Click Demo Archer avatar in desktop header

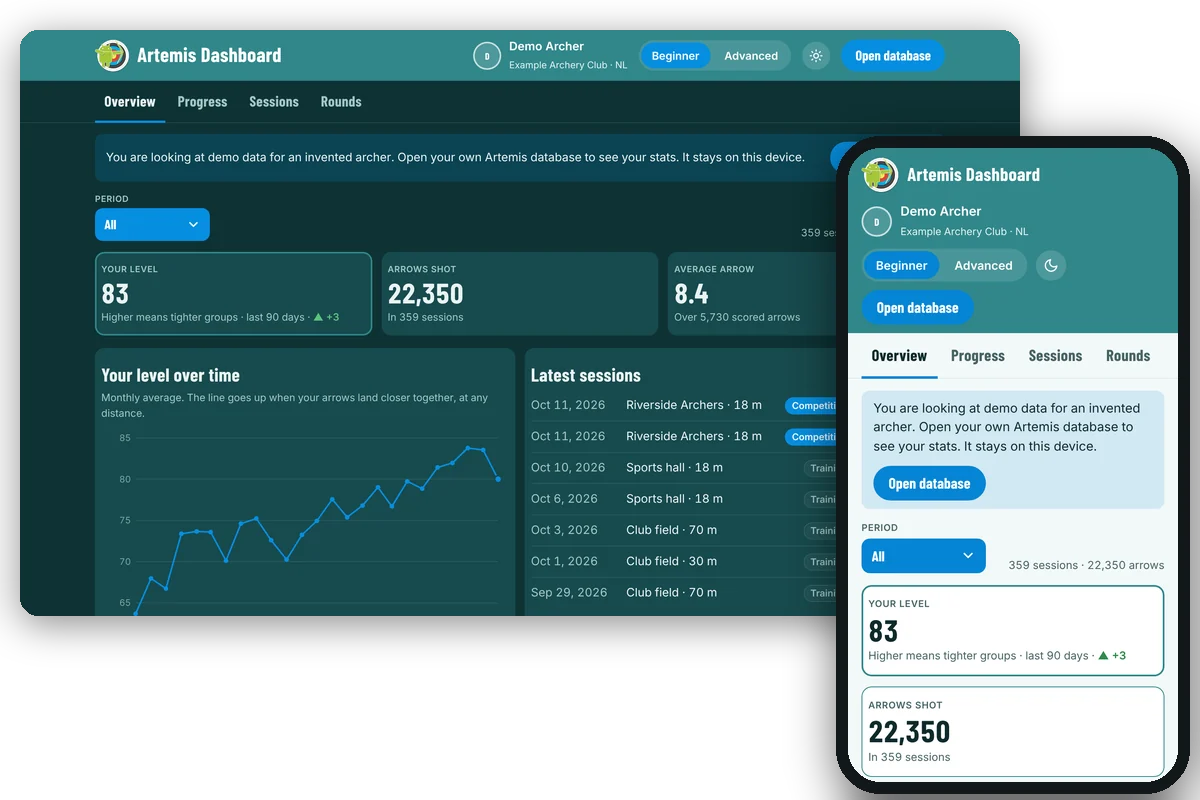coord(487,56)
